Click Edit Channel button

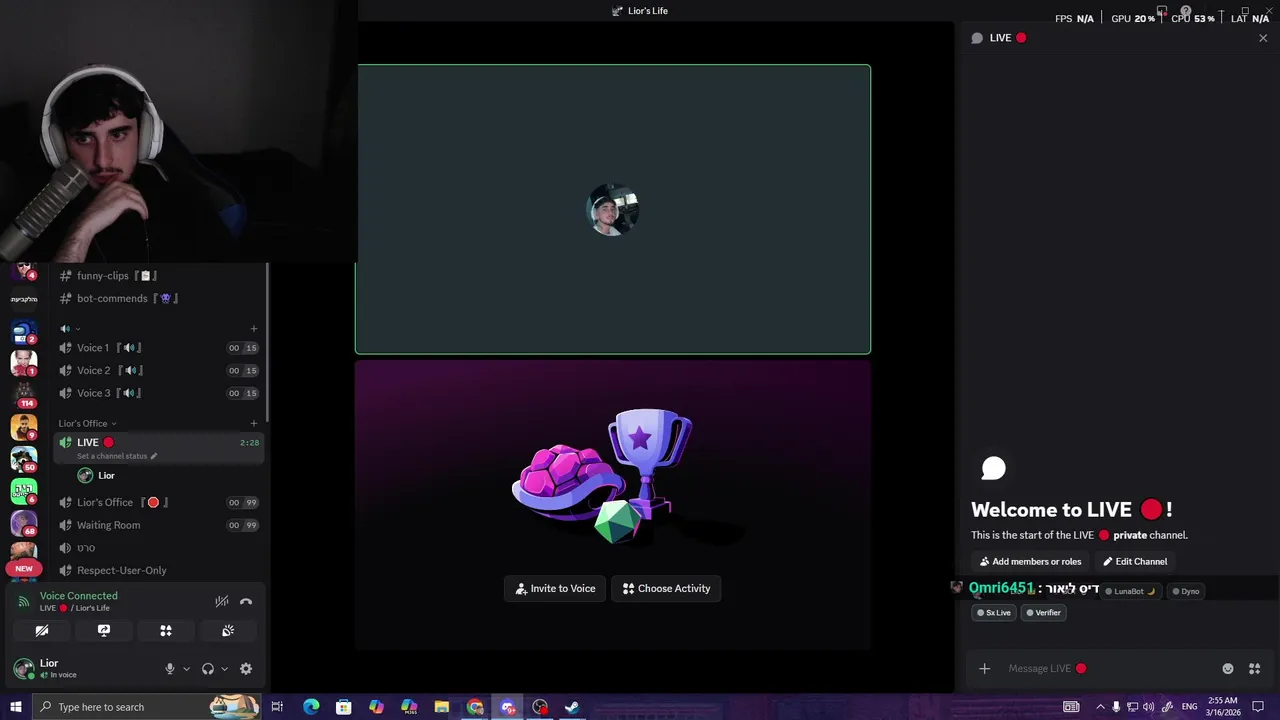[x=1135, y=562]
